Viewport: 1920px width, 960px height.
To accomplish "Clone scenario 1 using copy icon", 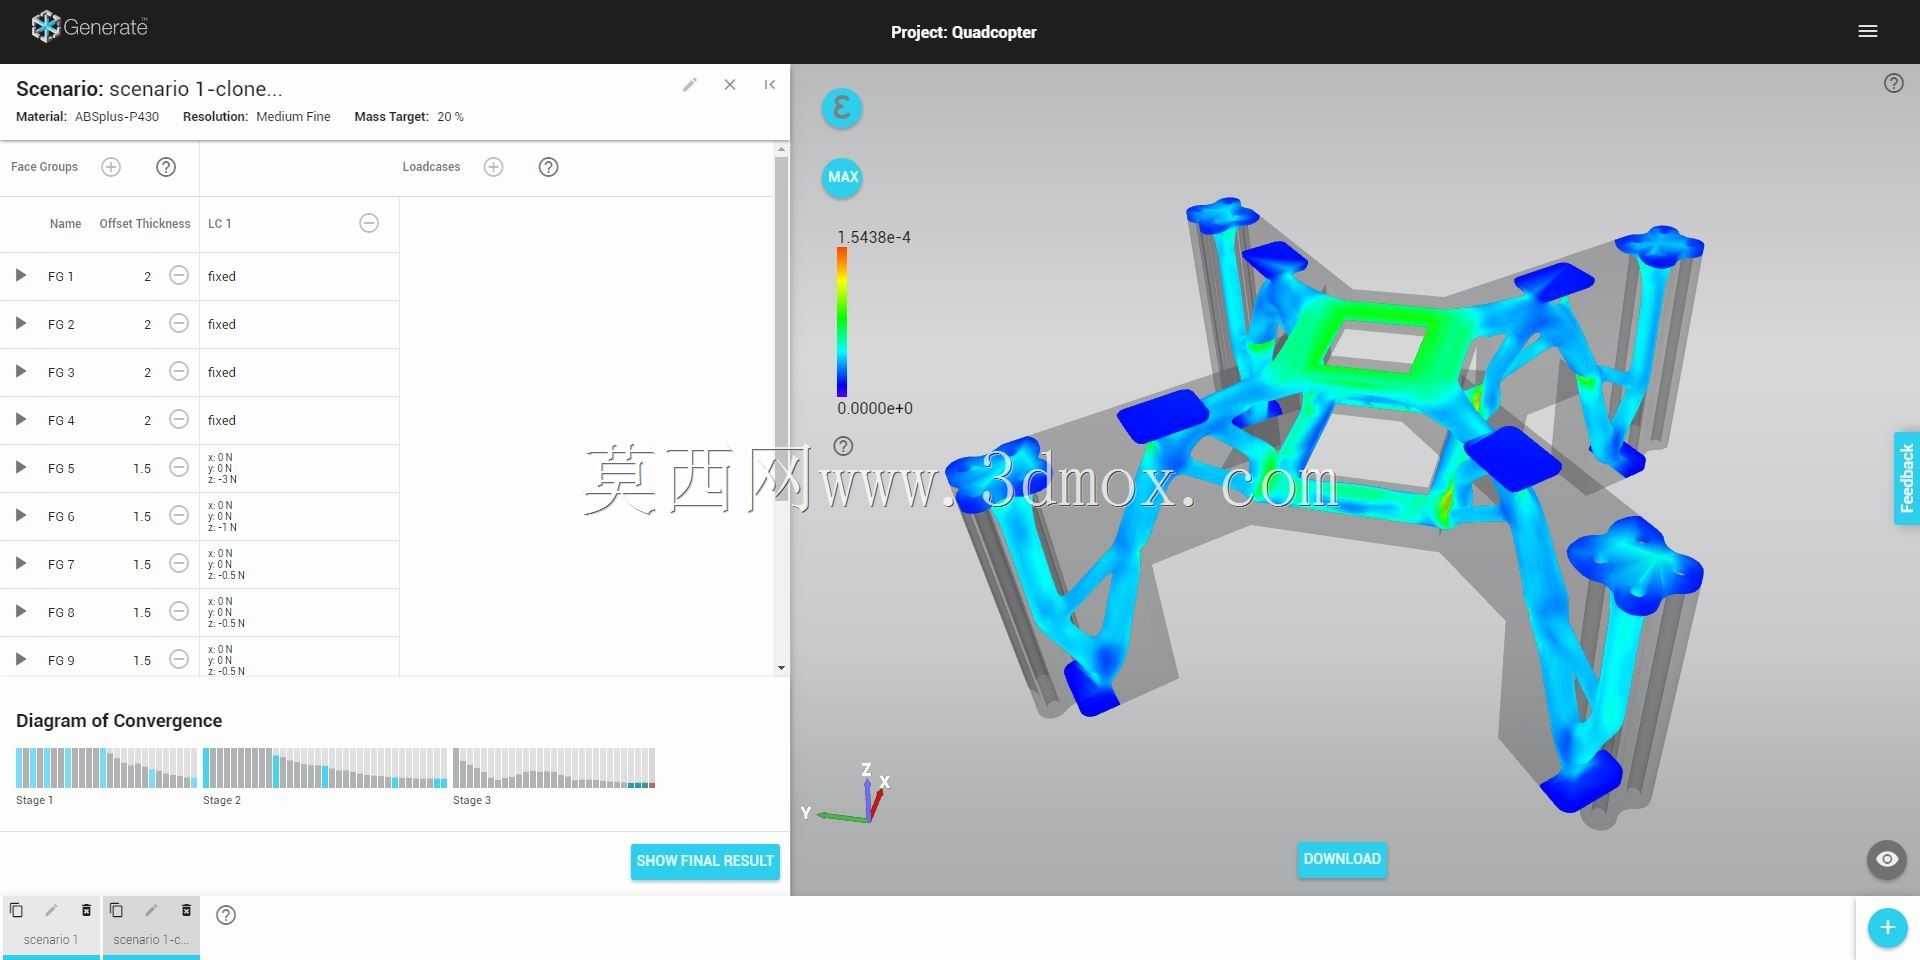I will (x=16, y=910).
